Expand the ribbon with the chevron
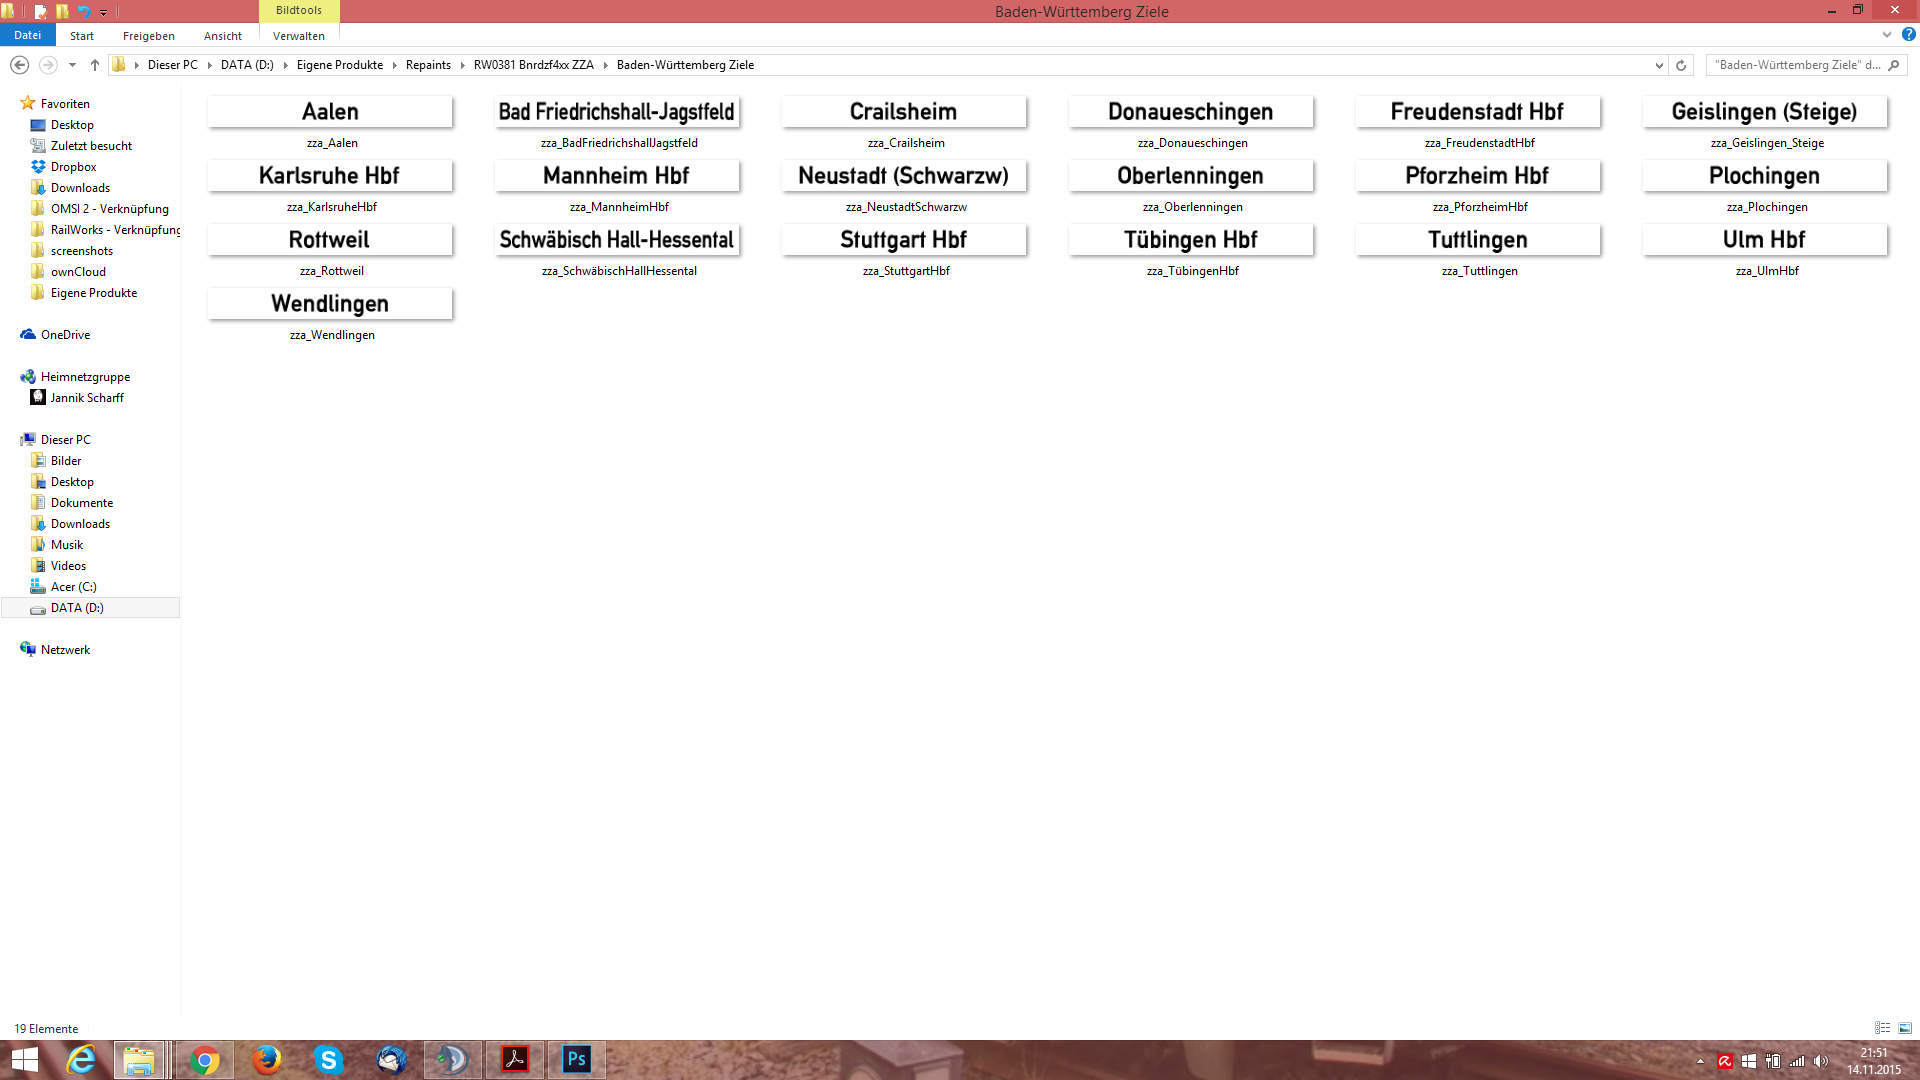The width and height of the screenshot is (1920, 1080). pyautogui.click(x=1887, y=34)
